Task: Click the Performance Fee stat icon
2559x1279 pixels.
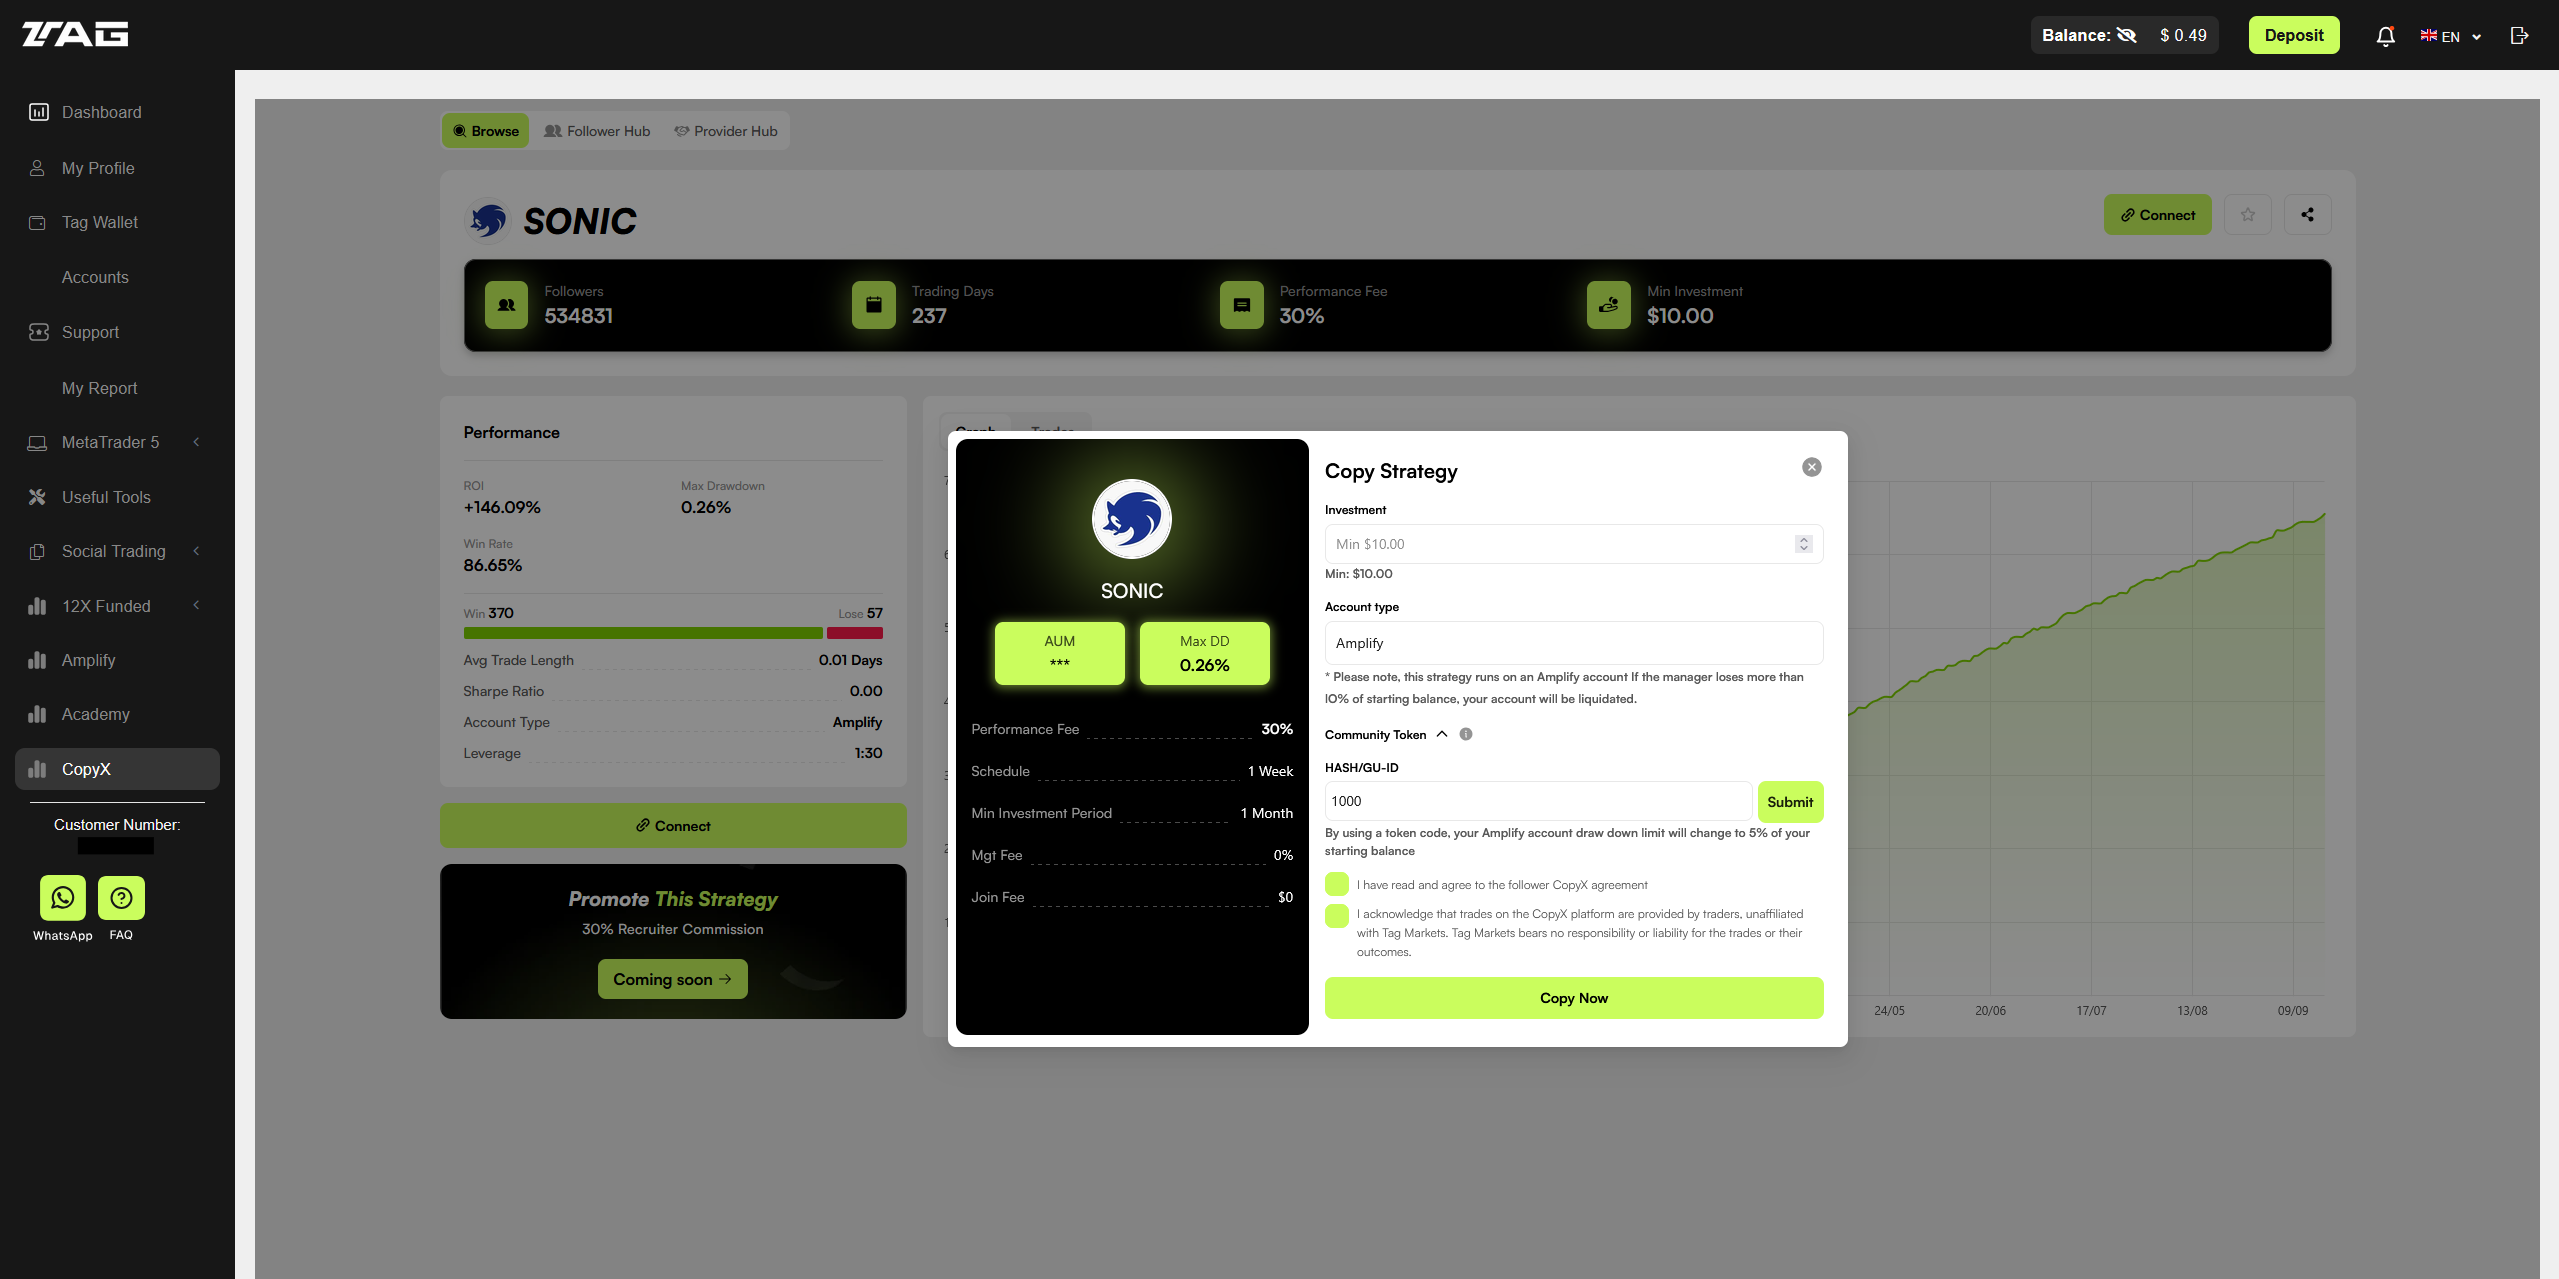Action: click(1241, 305)
